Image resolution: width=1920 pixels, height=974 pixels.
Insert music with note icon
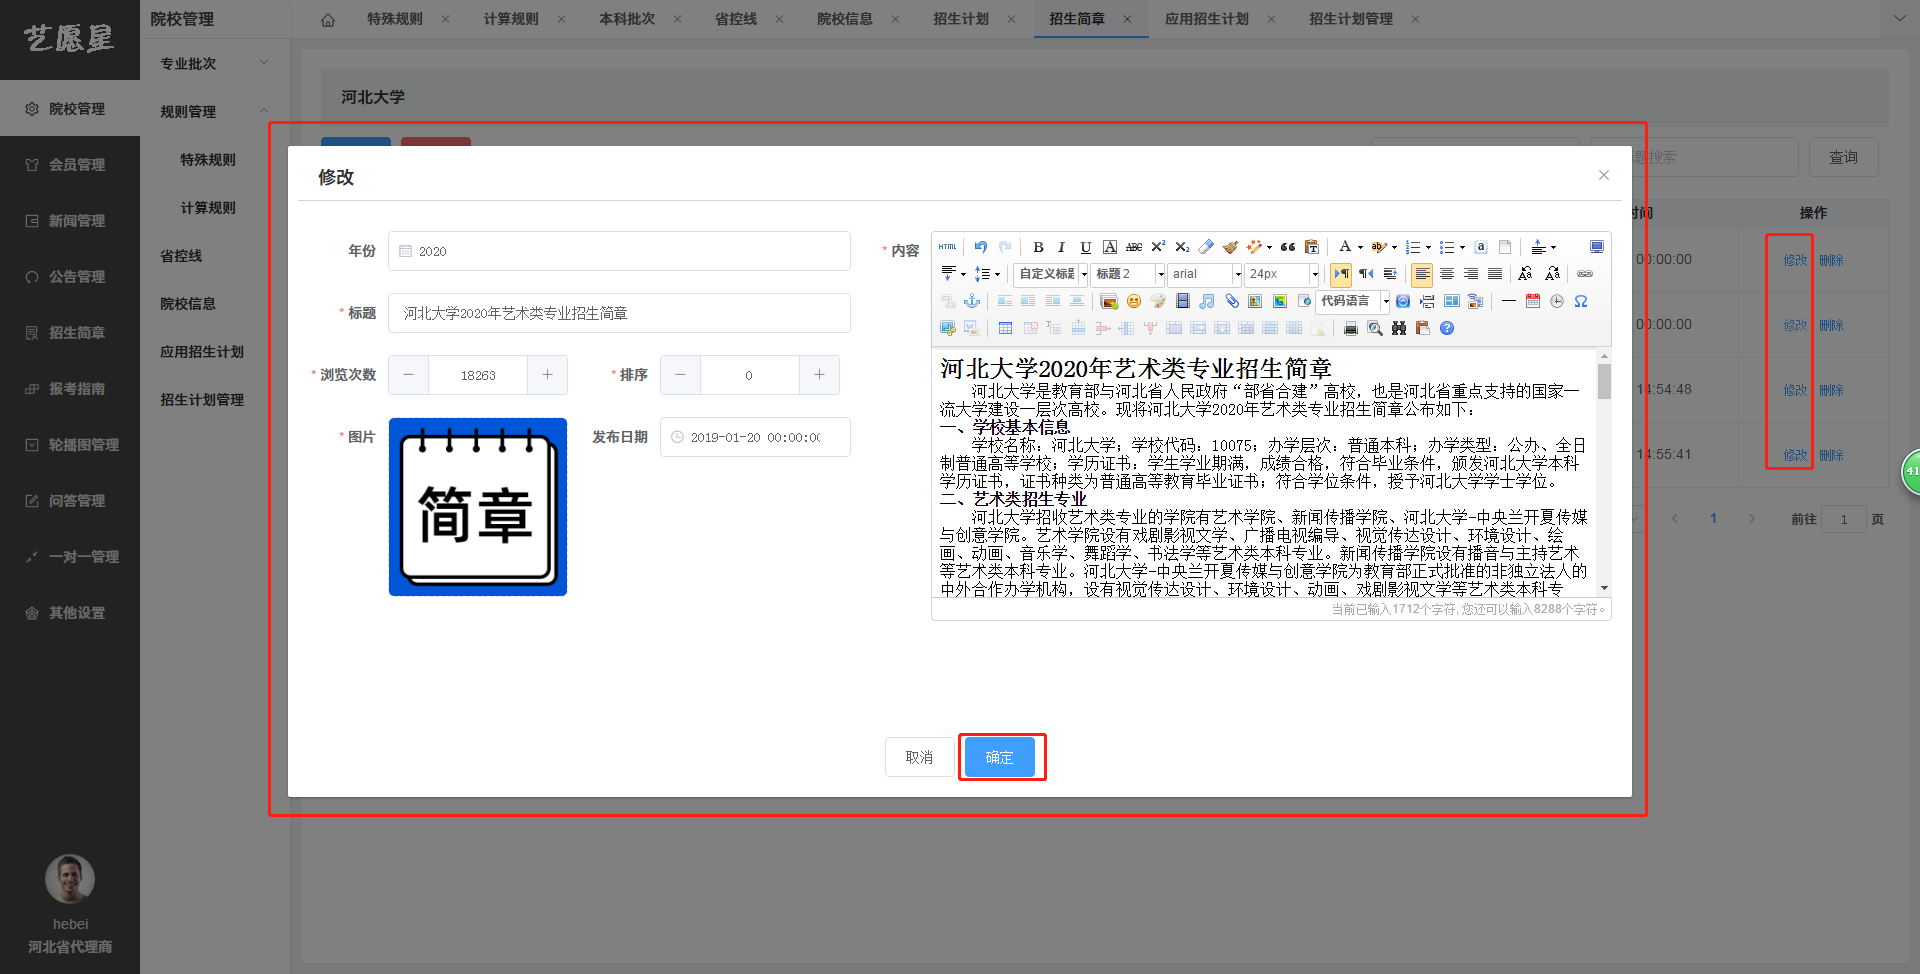tap(1207, 301)
